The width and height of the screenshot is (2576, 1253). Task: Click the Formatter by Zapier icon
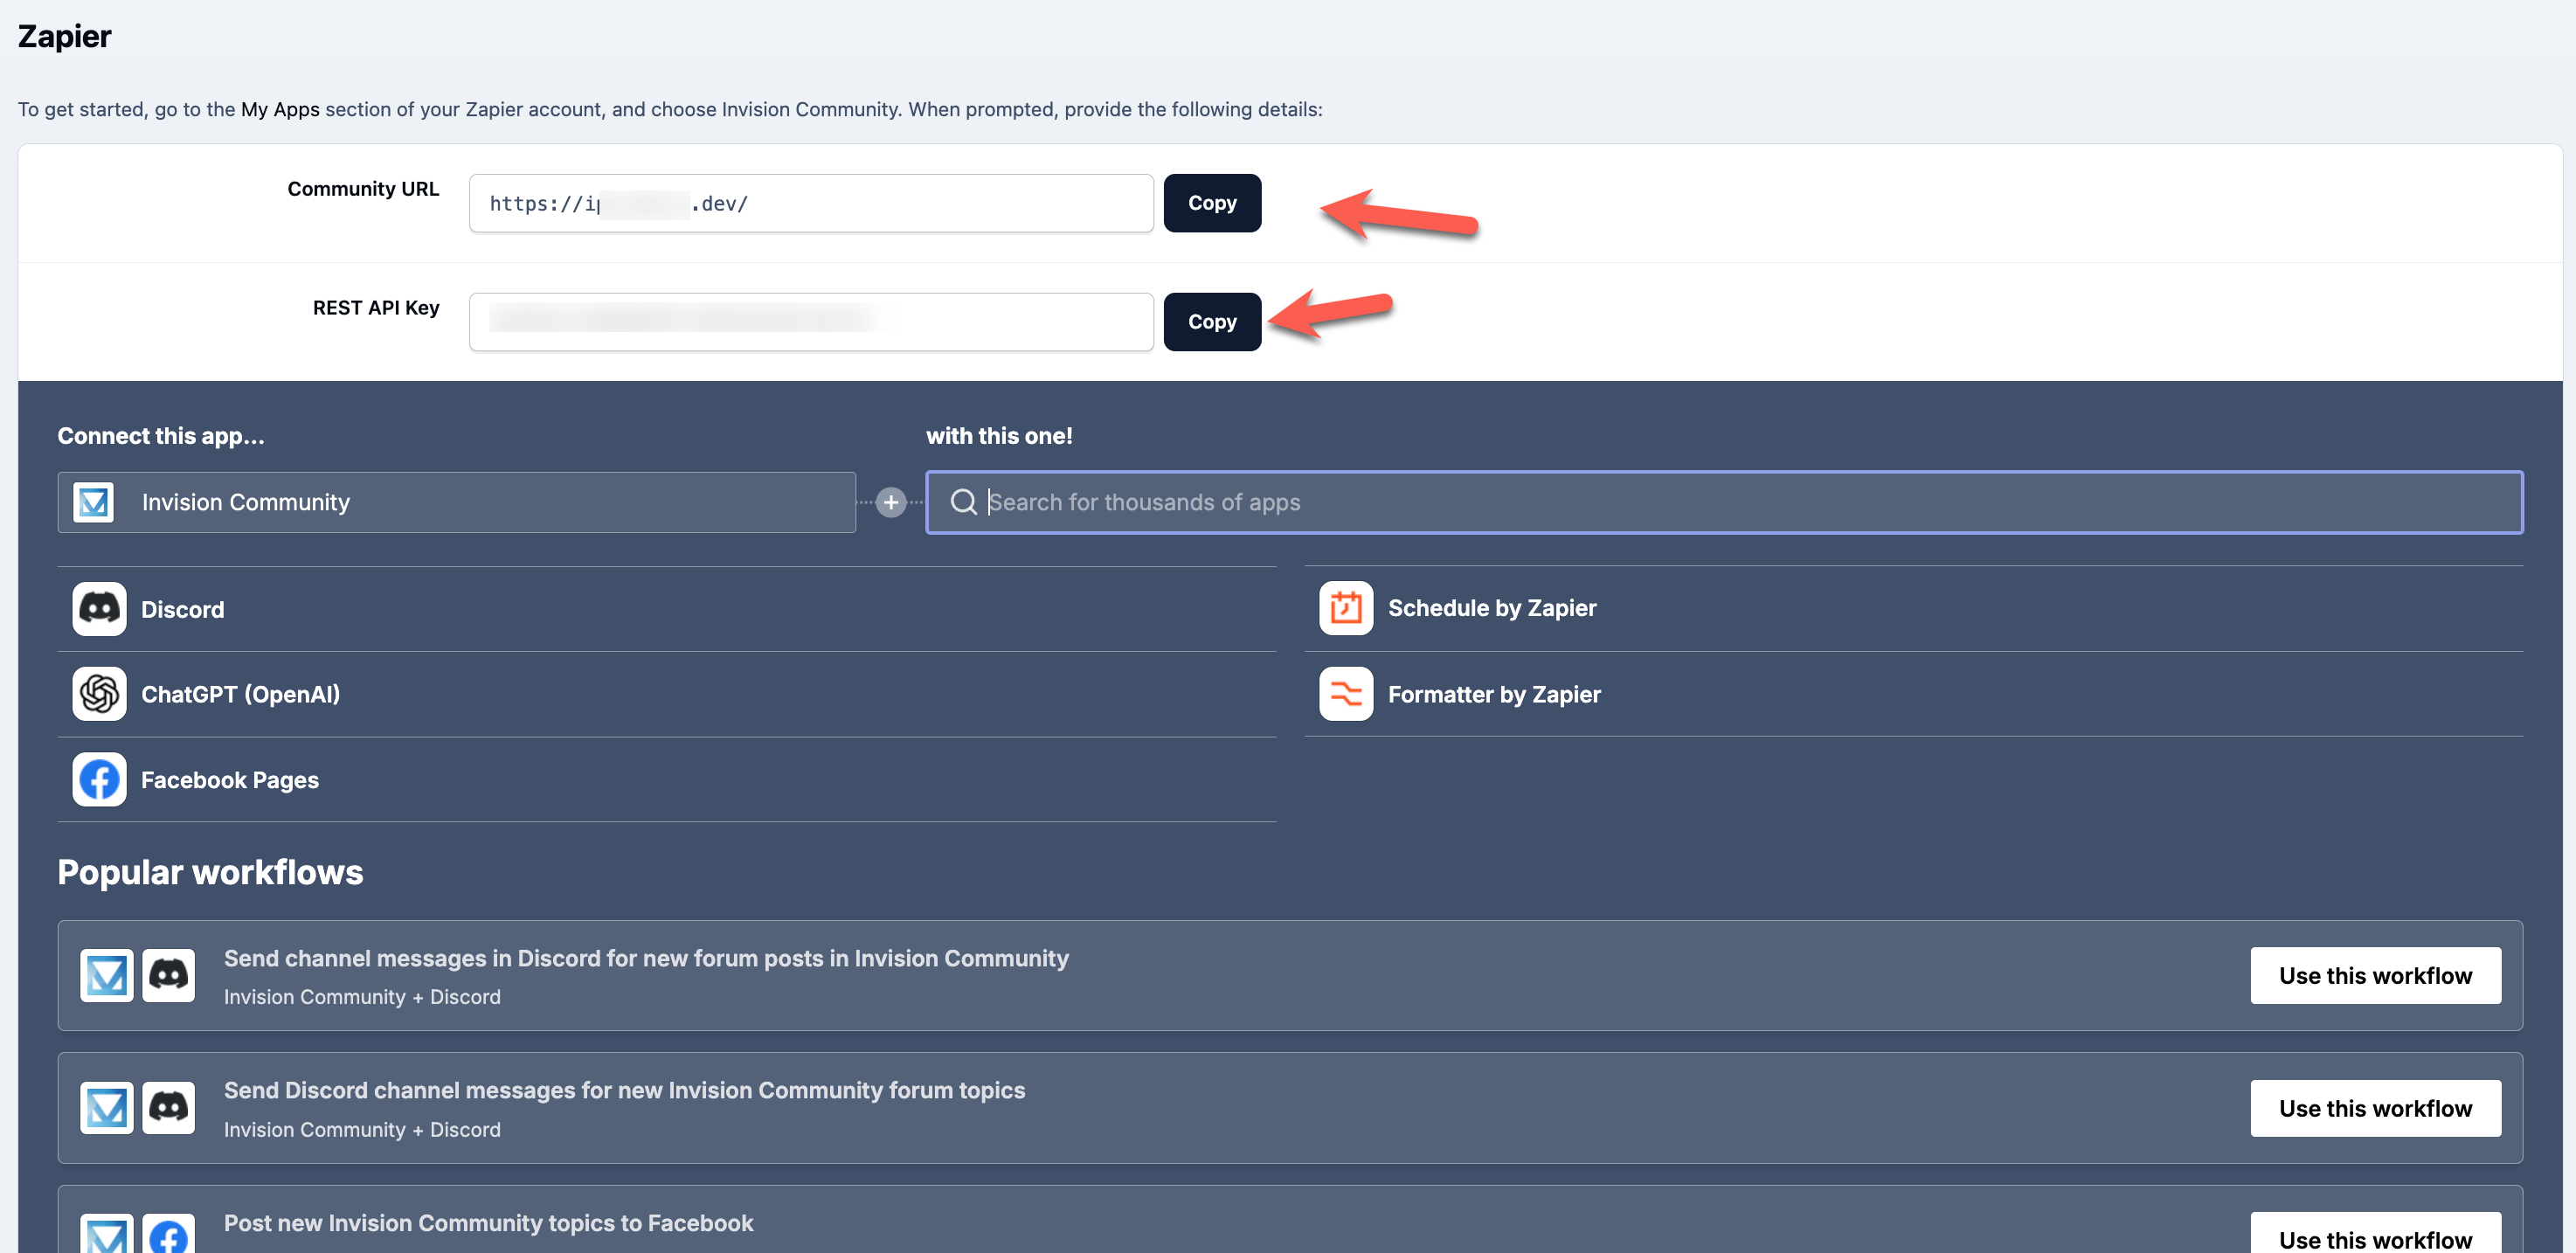coord(1346,694)
